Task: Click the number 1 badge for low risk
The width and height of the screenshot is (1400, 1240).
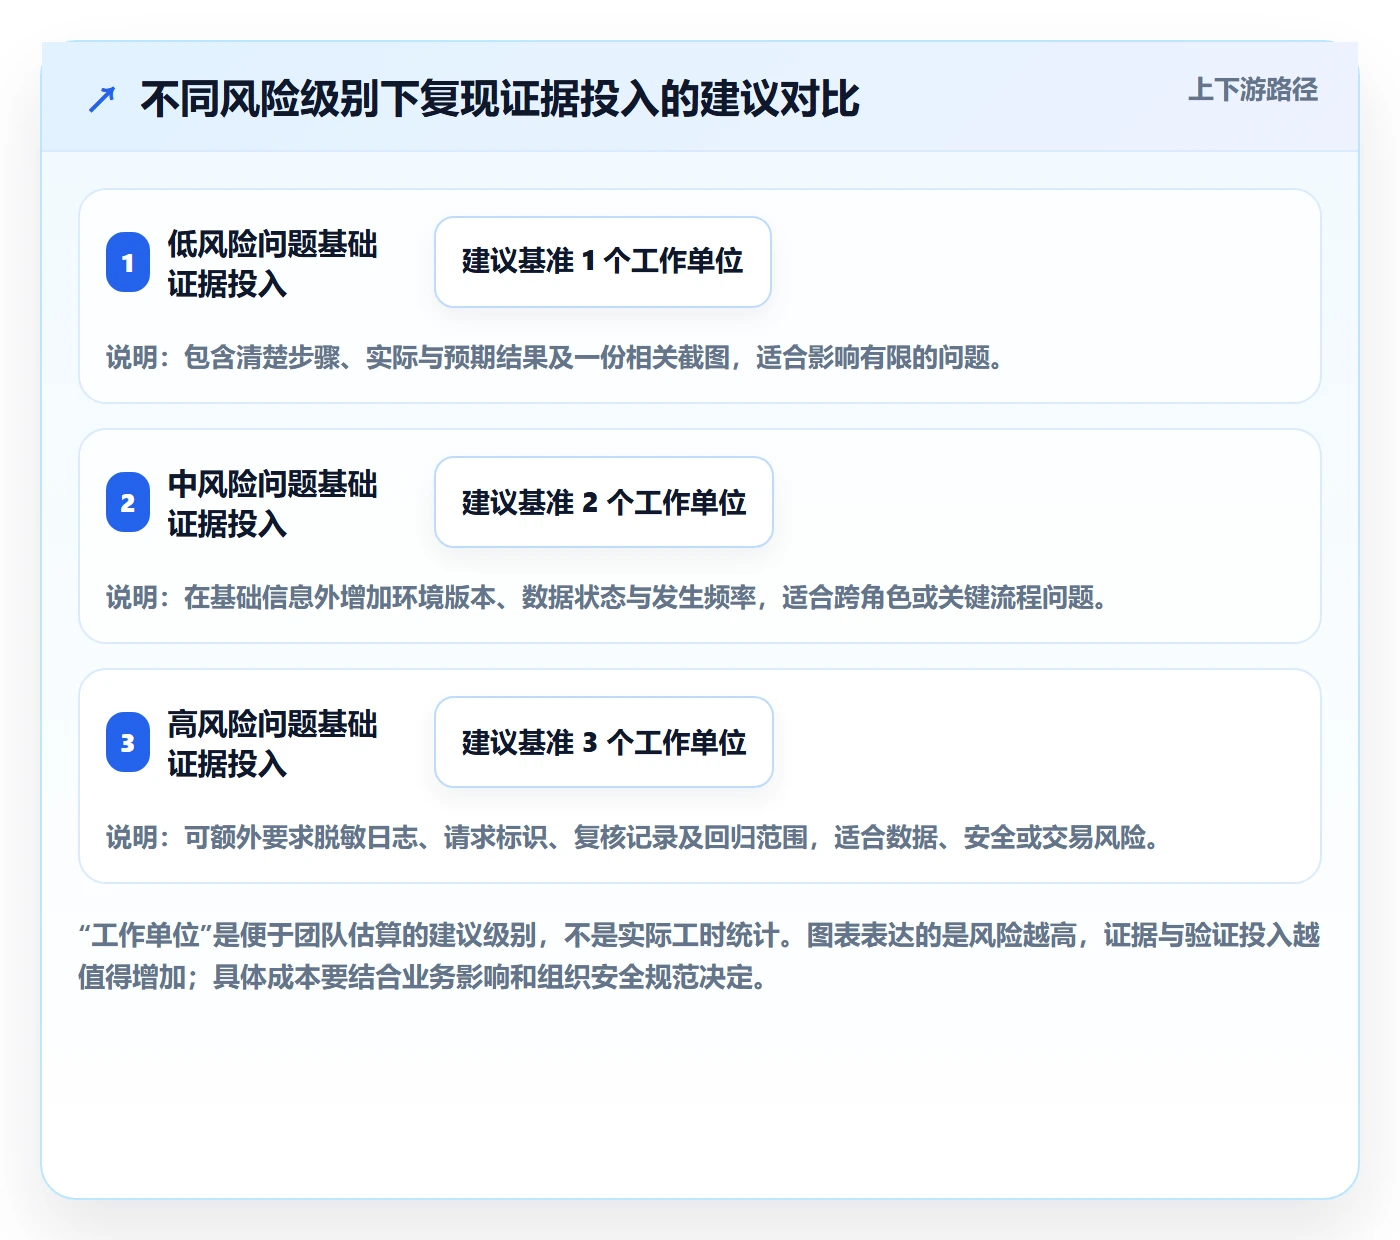Action: pos(128,262)
